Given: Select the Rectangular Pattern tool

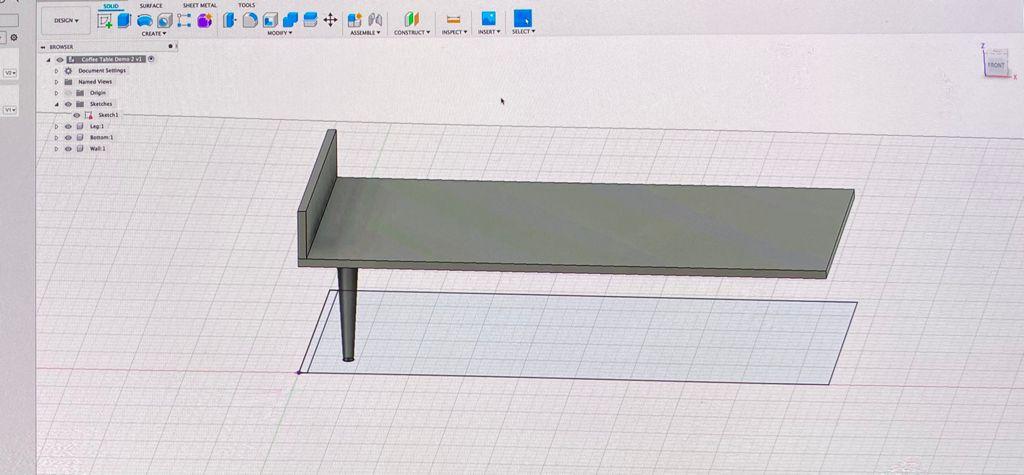Looking at the screenshot, I should [184, 20].
